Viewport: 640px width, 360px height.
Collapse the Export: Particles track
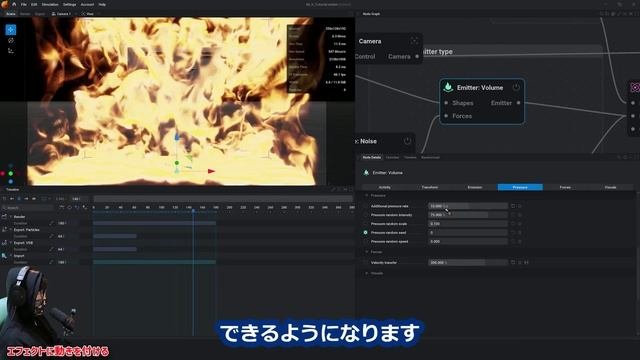coord(11,230)
